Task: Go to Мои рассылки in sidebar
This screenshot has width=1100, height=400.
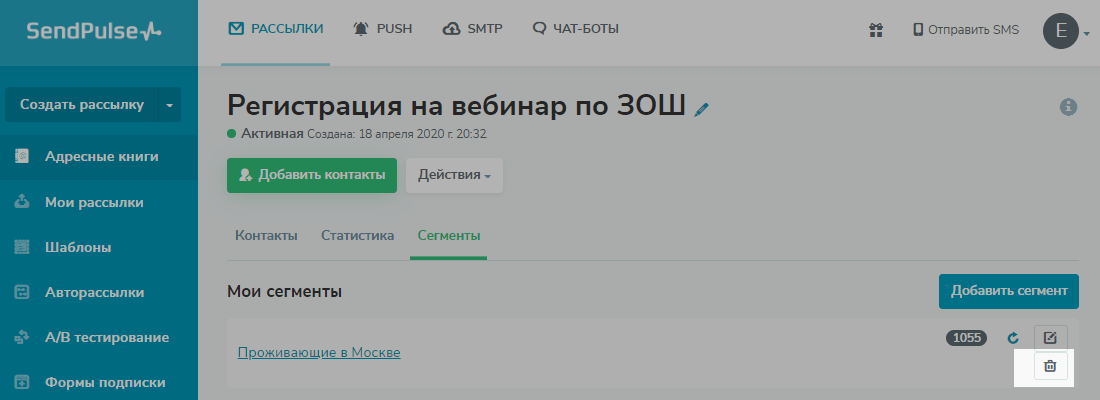Action: pos(99,203)
